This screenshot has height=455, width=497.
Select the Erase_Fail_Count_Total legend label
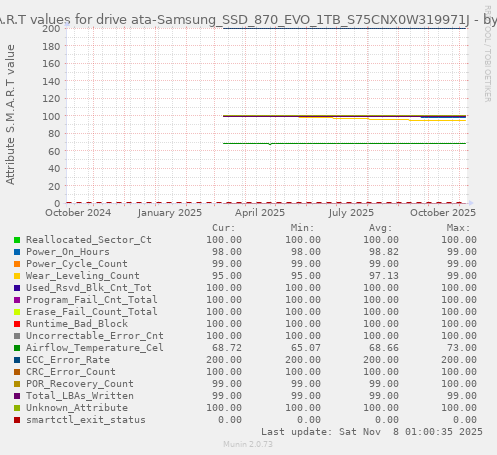click(x=92, y=312)
